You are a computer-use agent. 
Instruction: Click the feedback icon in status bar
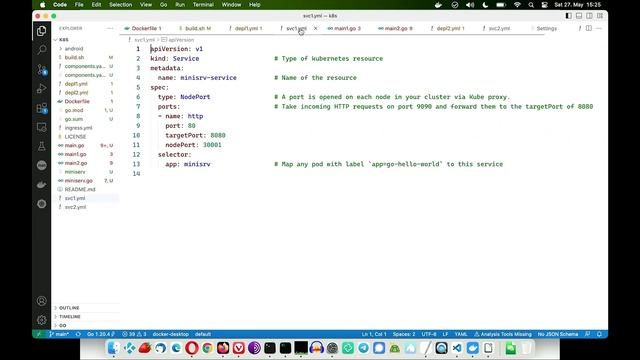pyautogui.click(x=587, y=334)
